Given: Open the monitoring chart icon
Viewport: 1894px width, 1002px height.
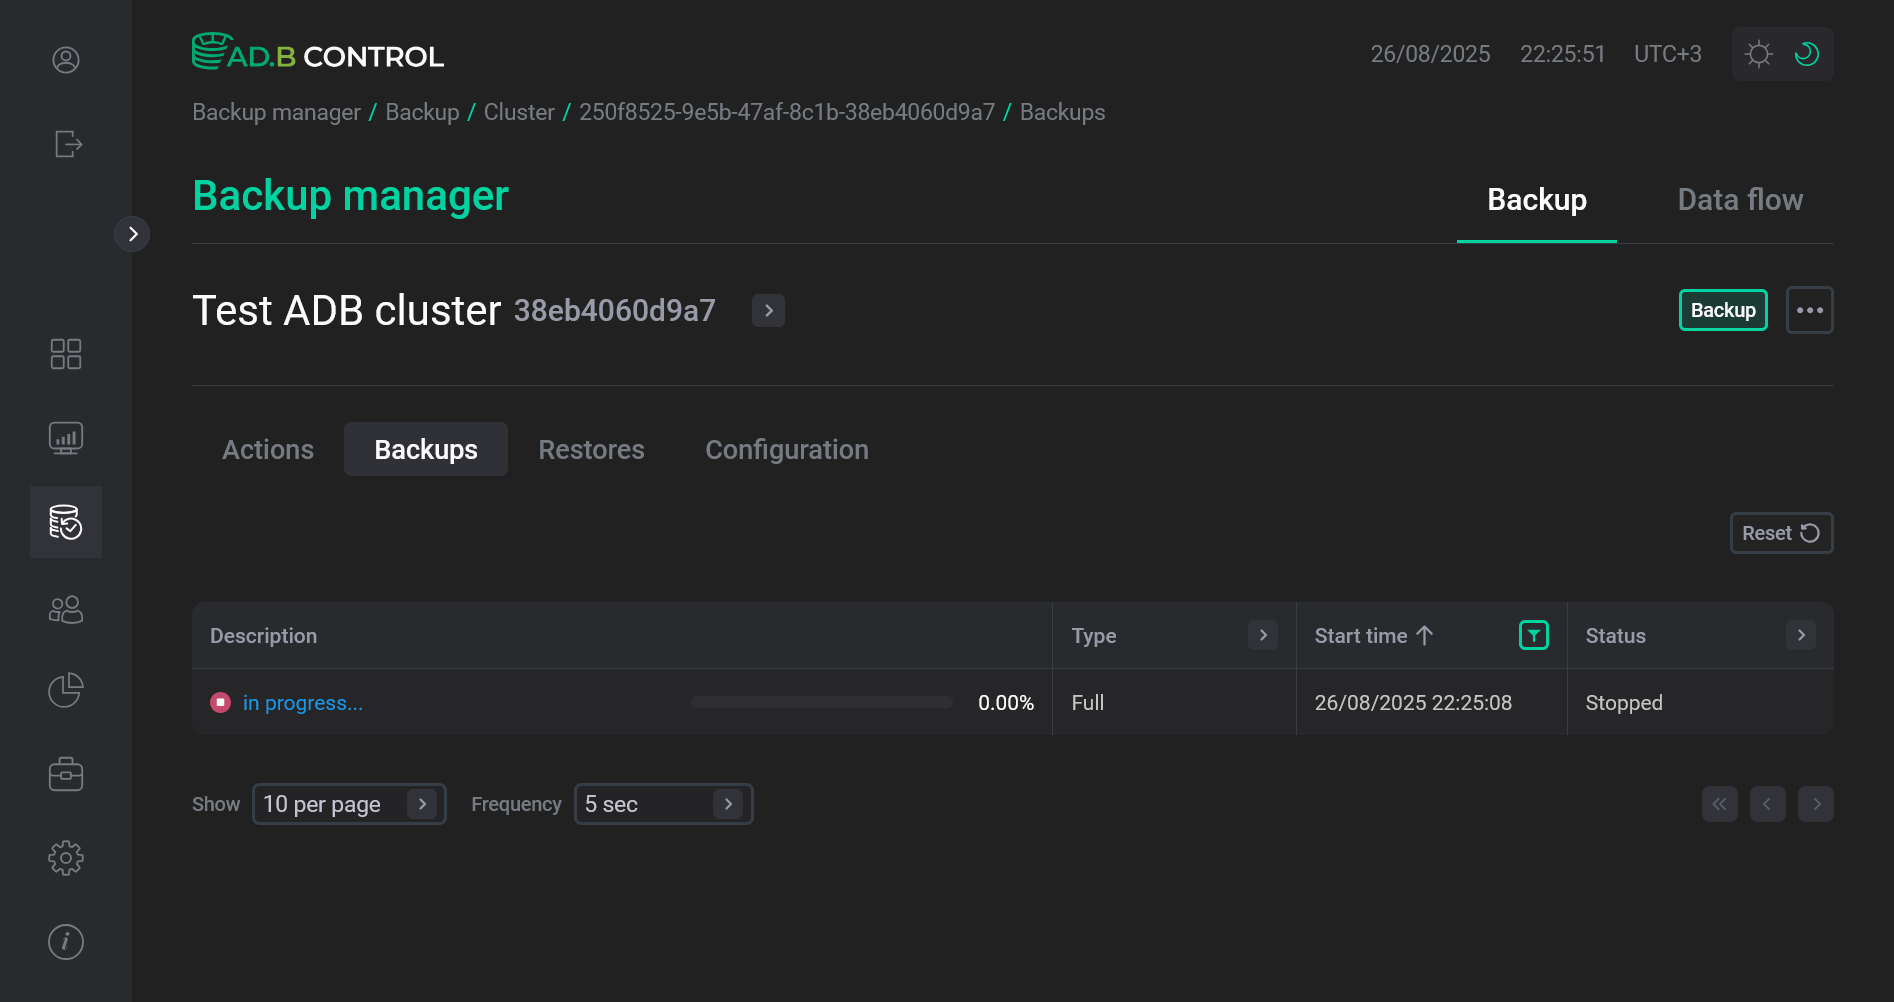Looking at the screenshot, I should coord(66,438).
